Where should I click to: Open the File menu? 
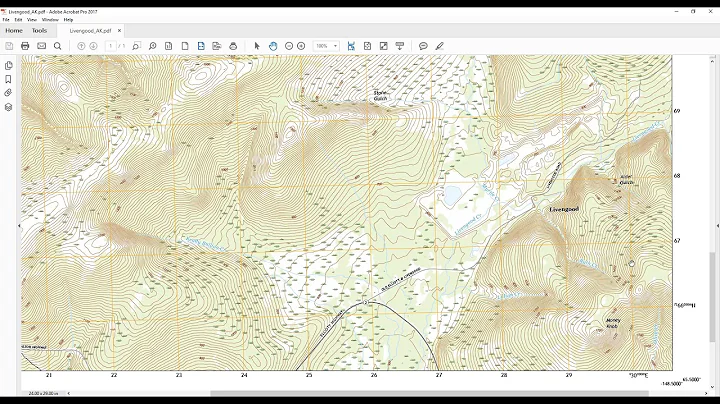(6, 20)
